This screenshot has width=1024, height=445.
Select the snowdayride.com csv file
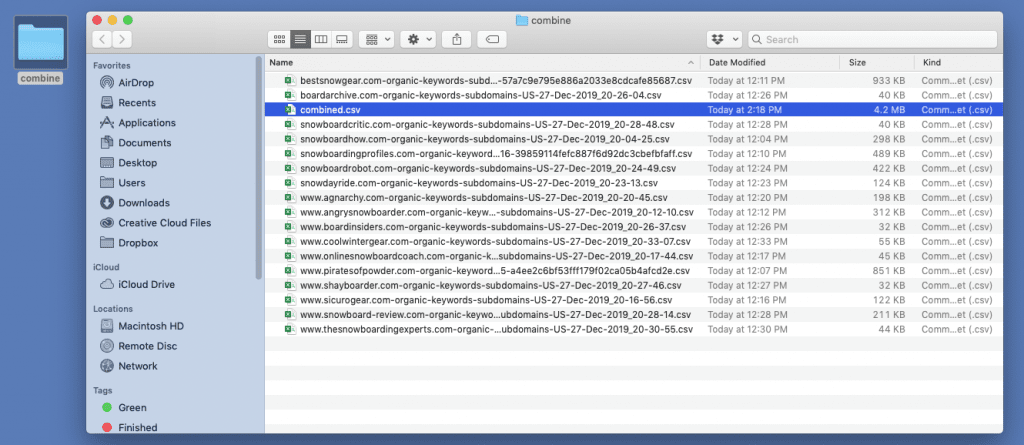pos(633,183)
